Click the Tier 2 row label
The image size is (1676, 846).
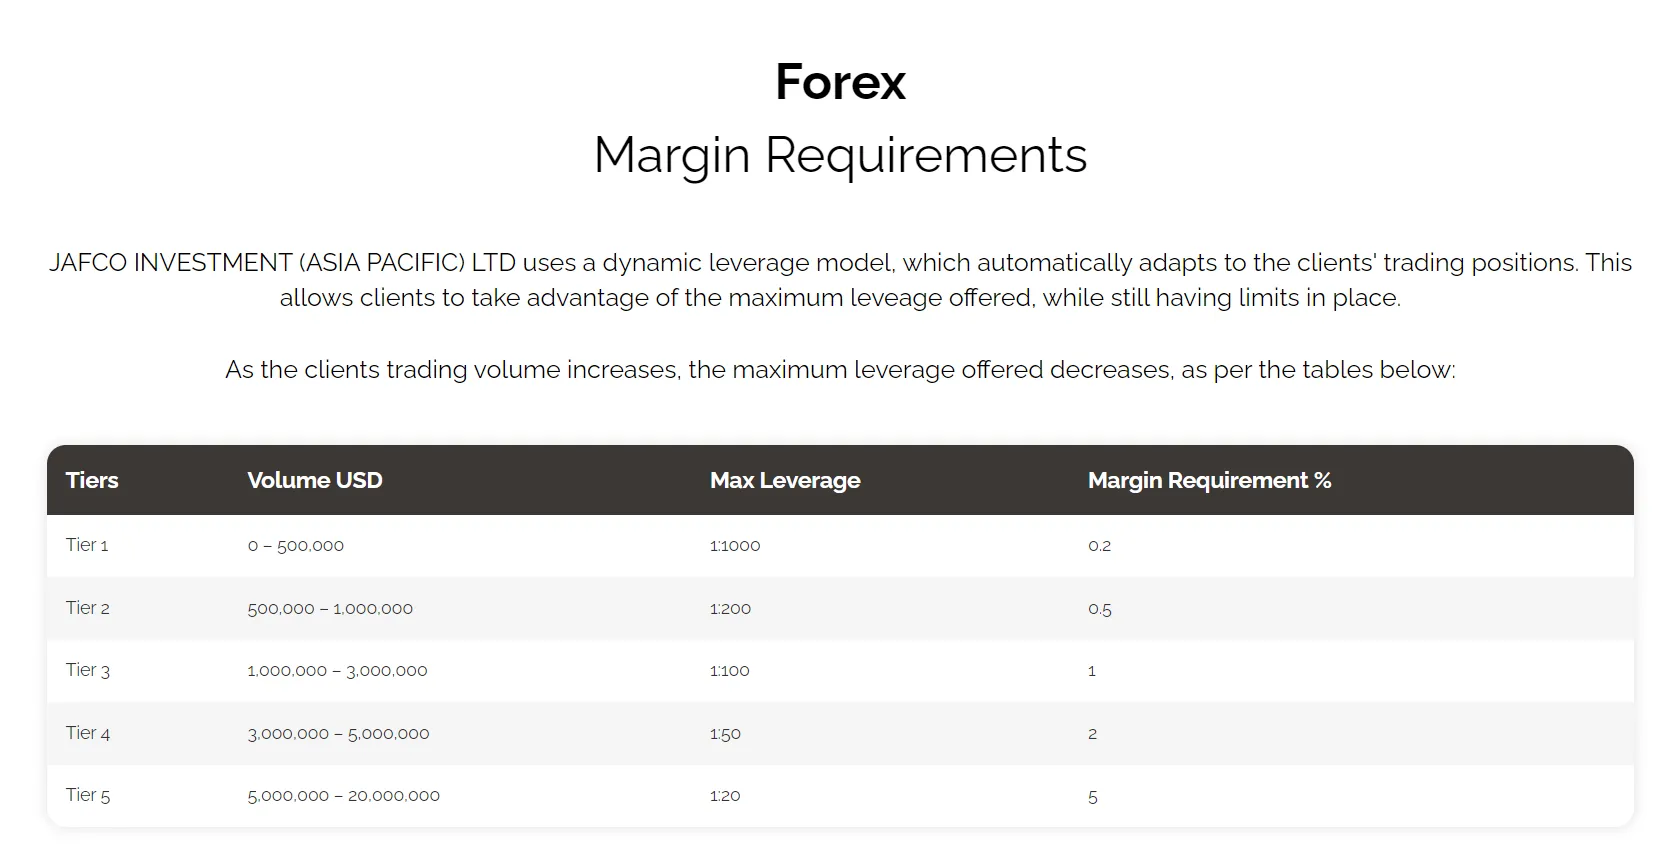pos(88,608)
